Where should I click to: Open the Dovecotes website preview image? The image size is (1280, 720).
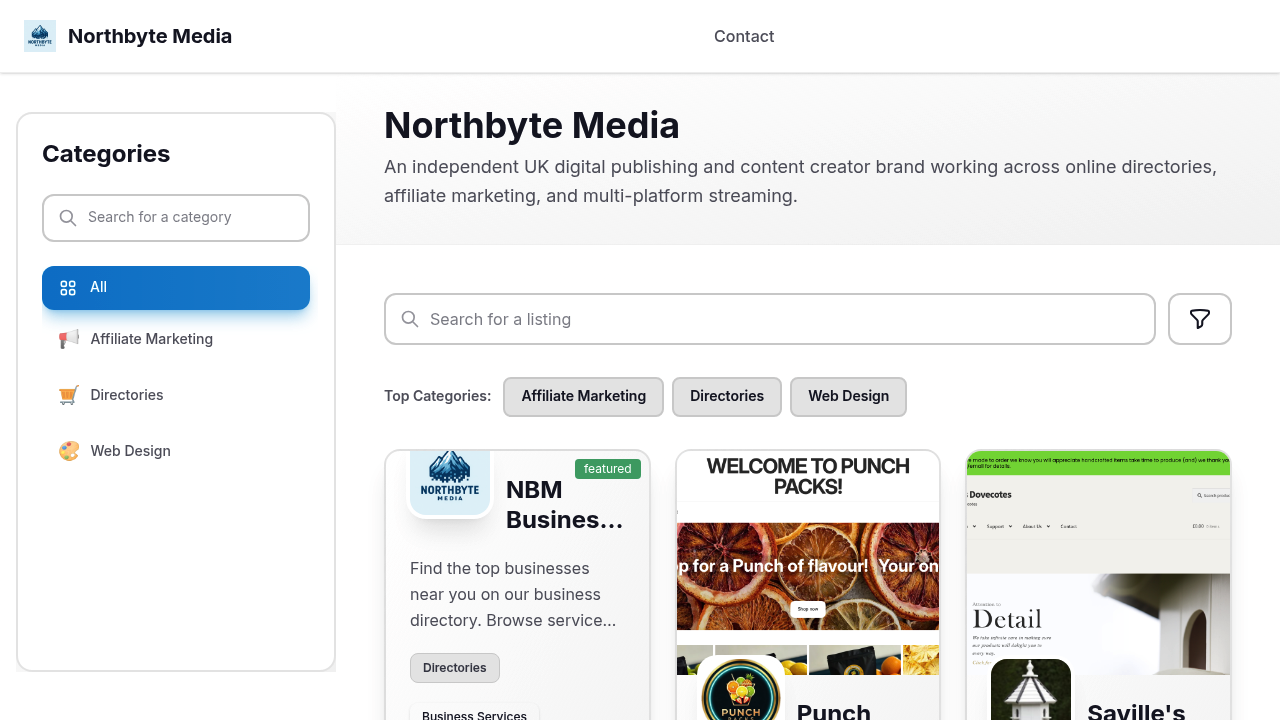[1098, 562]
